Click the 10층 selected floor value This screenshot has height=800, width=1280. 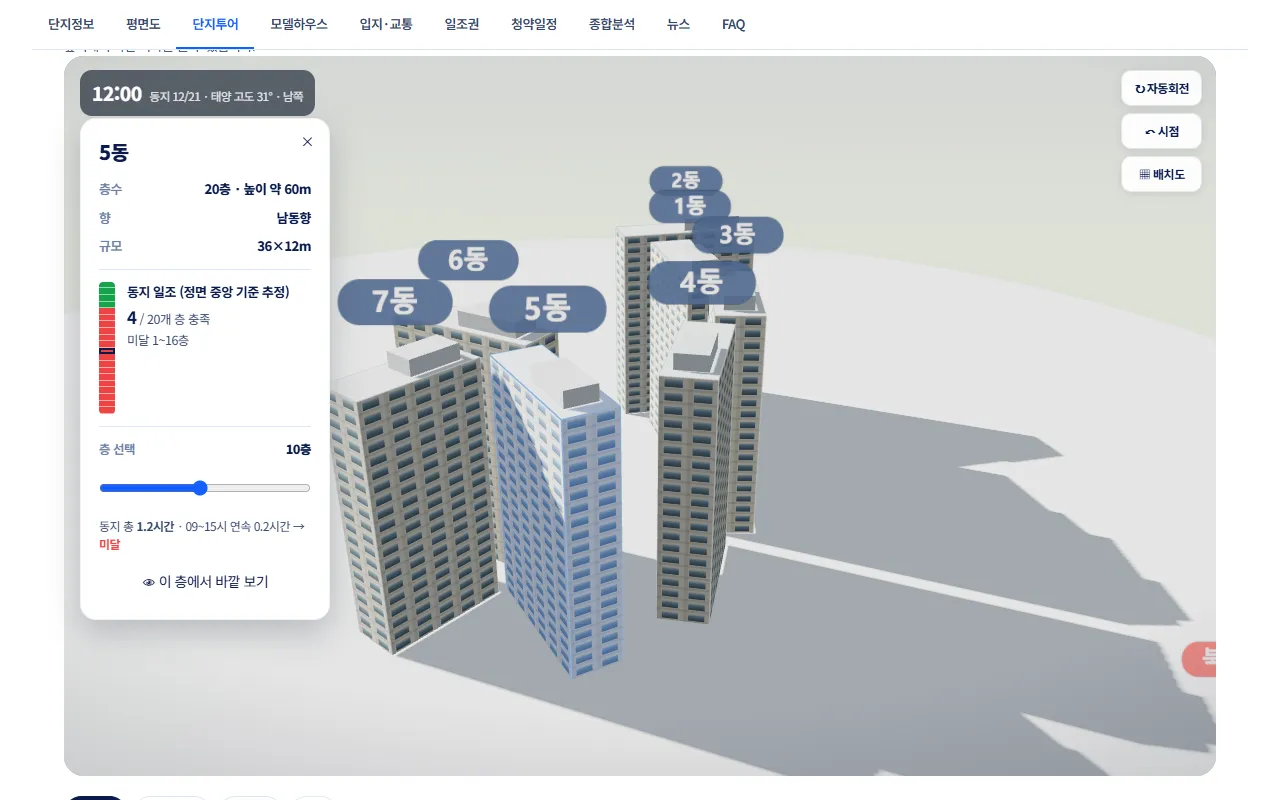298,449
